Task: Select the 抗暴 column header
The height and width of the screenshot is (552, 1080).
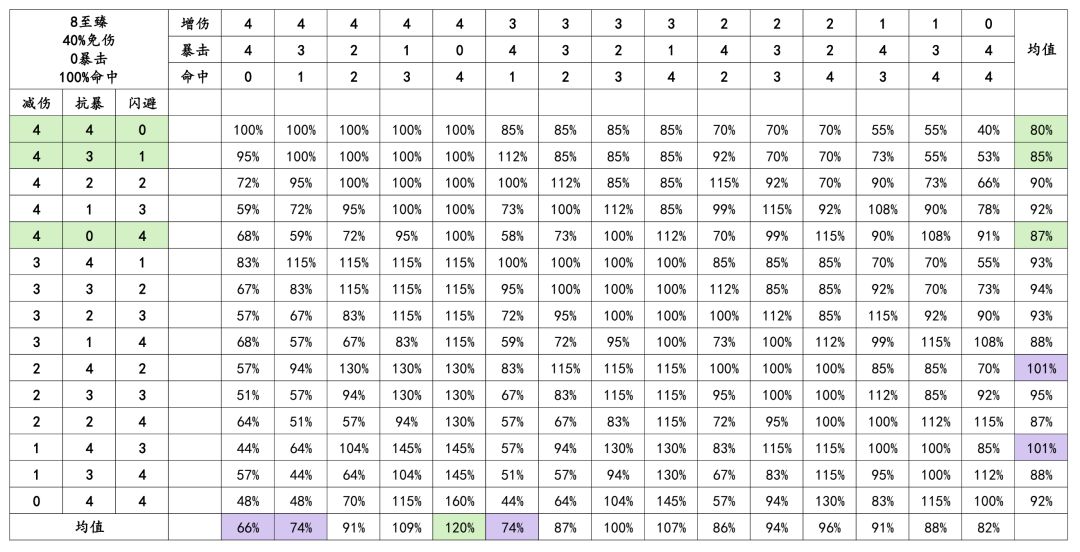Action: point(89,103)
